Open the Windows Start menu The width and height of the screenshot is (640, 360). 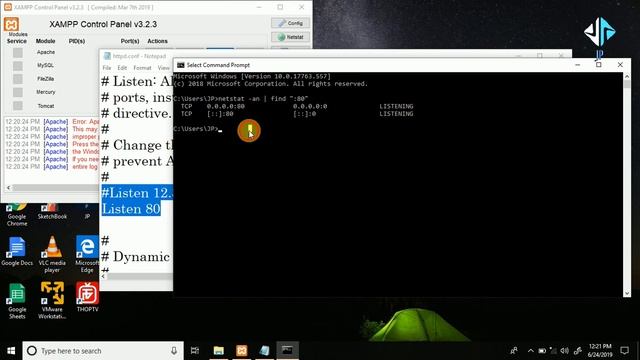[11, 351]
